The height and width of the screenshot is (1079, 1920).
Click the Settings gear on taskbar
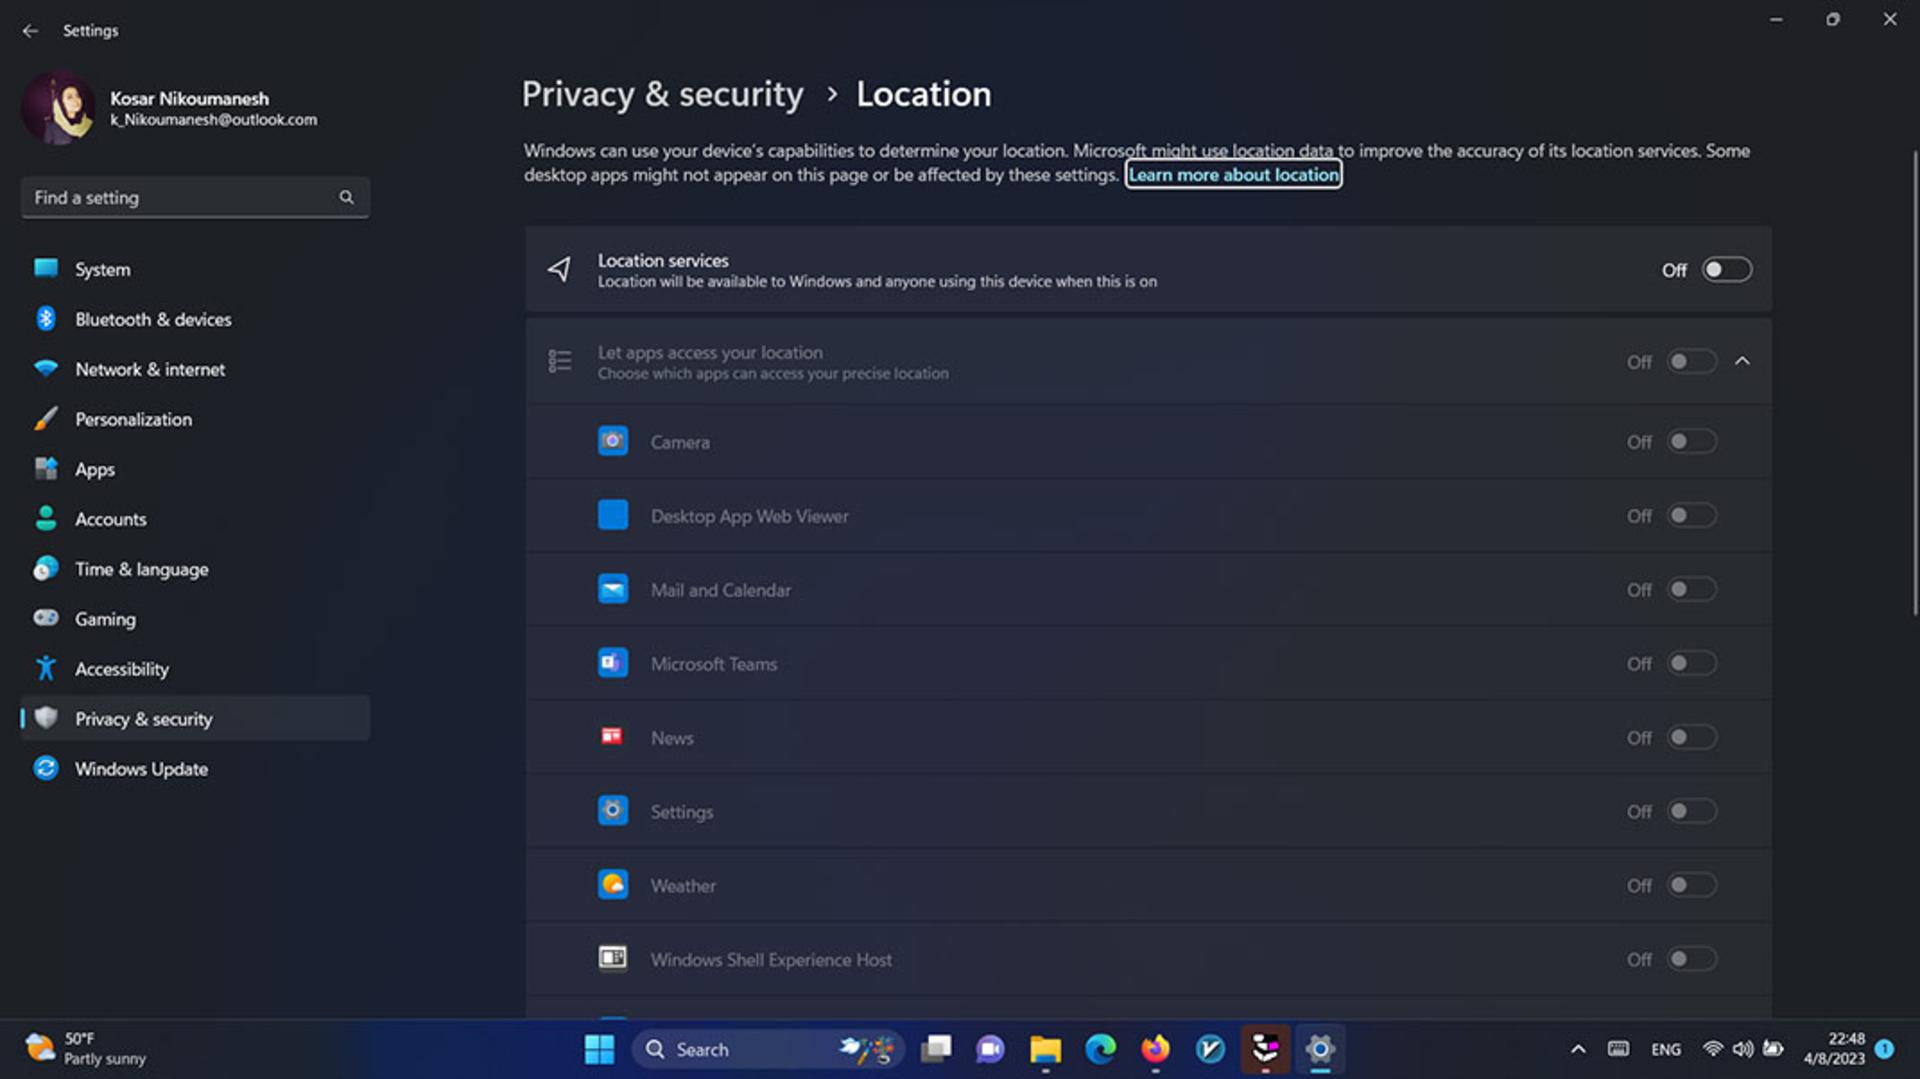click(1320, 1049)
